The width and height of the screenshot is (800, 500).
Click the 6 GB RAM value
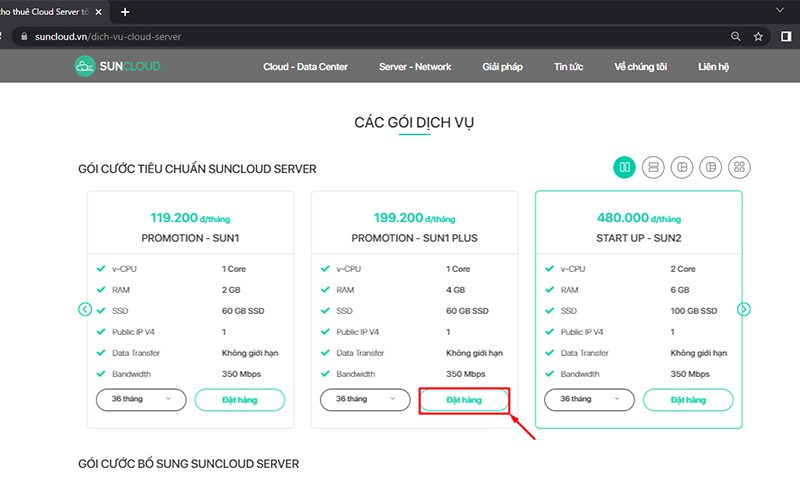coord(680,290)
